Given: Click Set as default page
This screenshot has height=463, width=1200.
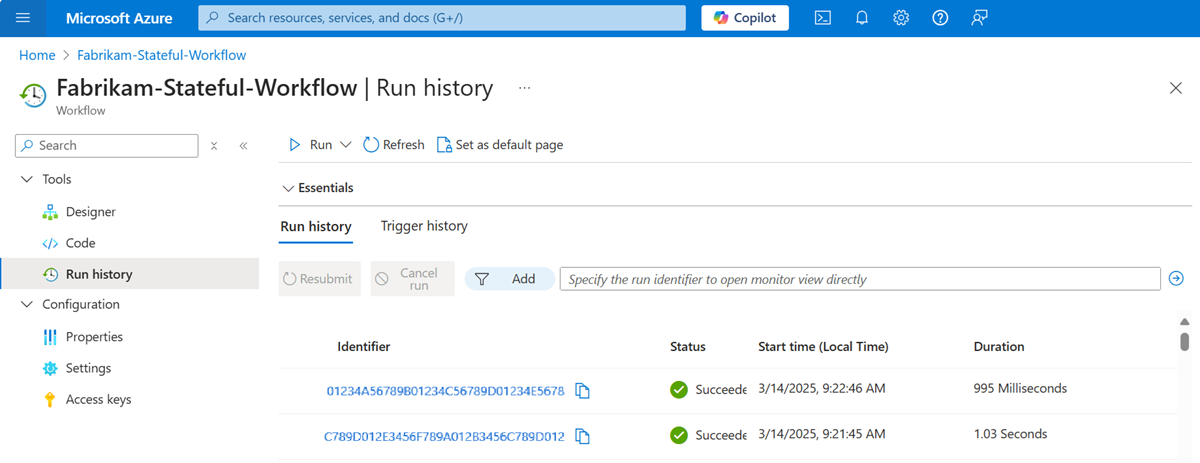Looking at the screenshot, I should [x=500, y=145].
